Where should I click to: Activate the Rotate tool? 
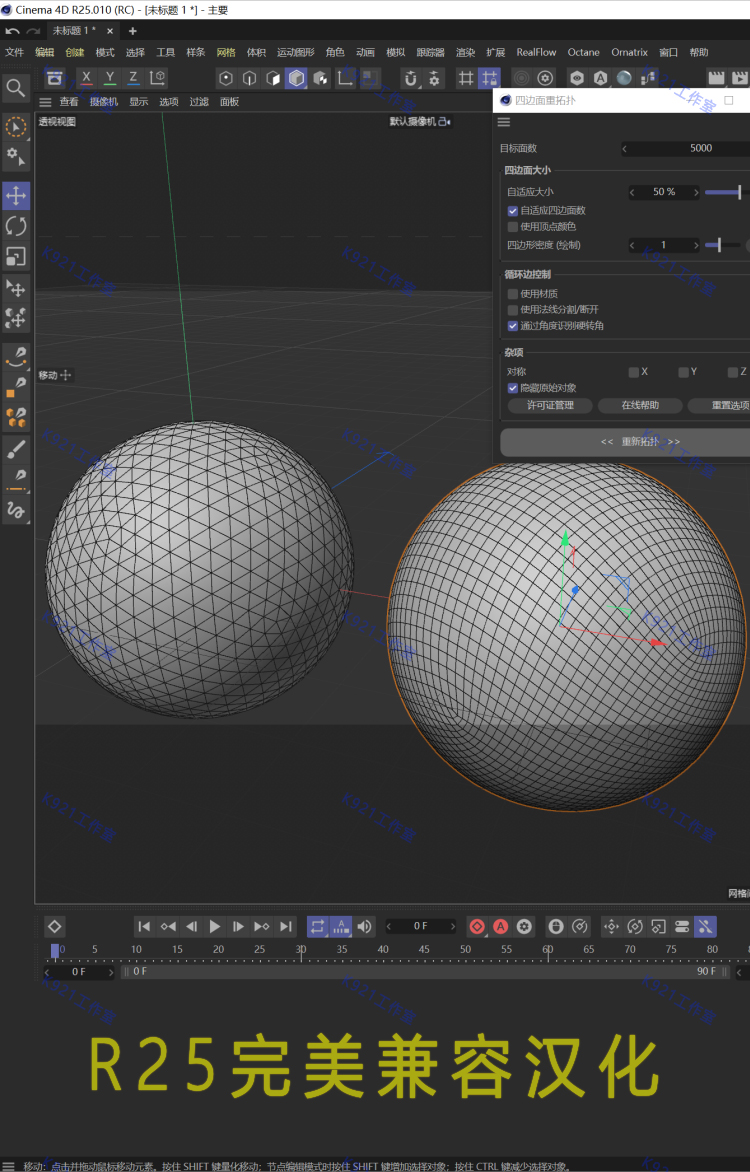coord(16,226)
